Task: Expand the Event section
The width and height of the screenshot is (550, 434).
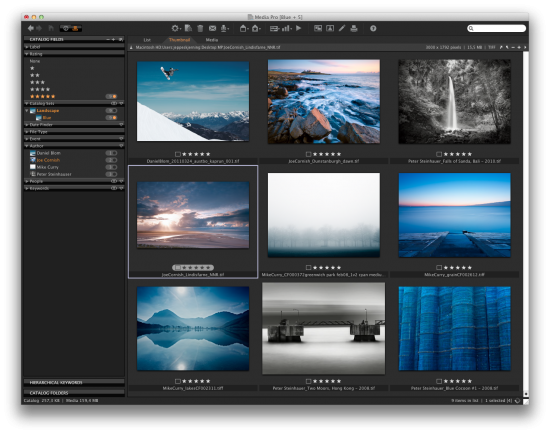Action: (27, 139)
